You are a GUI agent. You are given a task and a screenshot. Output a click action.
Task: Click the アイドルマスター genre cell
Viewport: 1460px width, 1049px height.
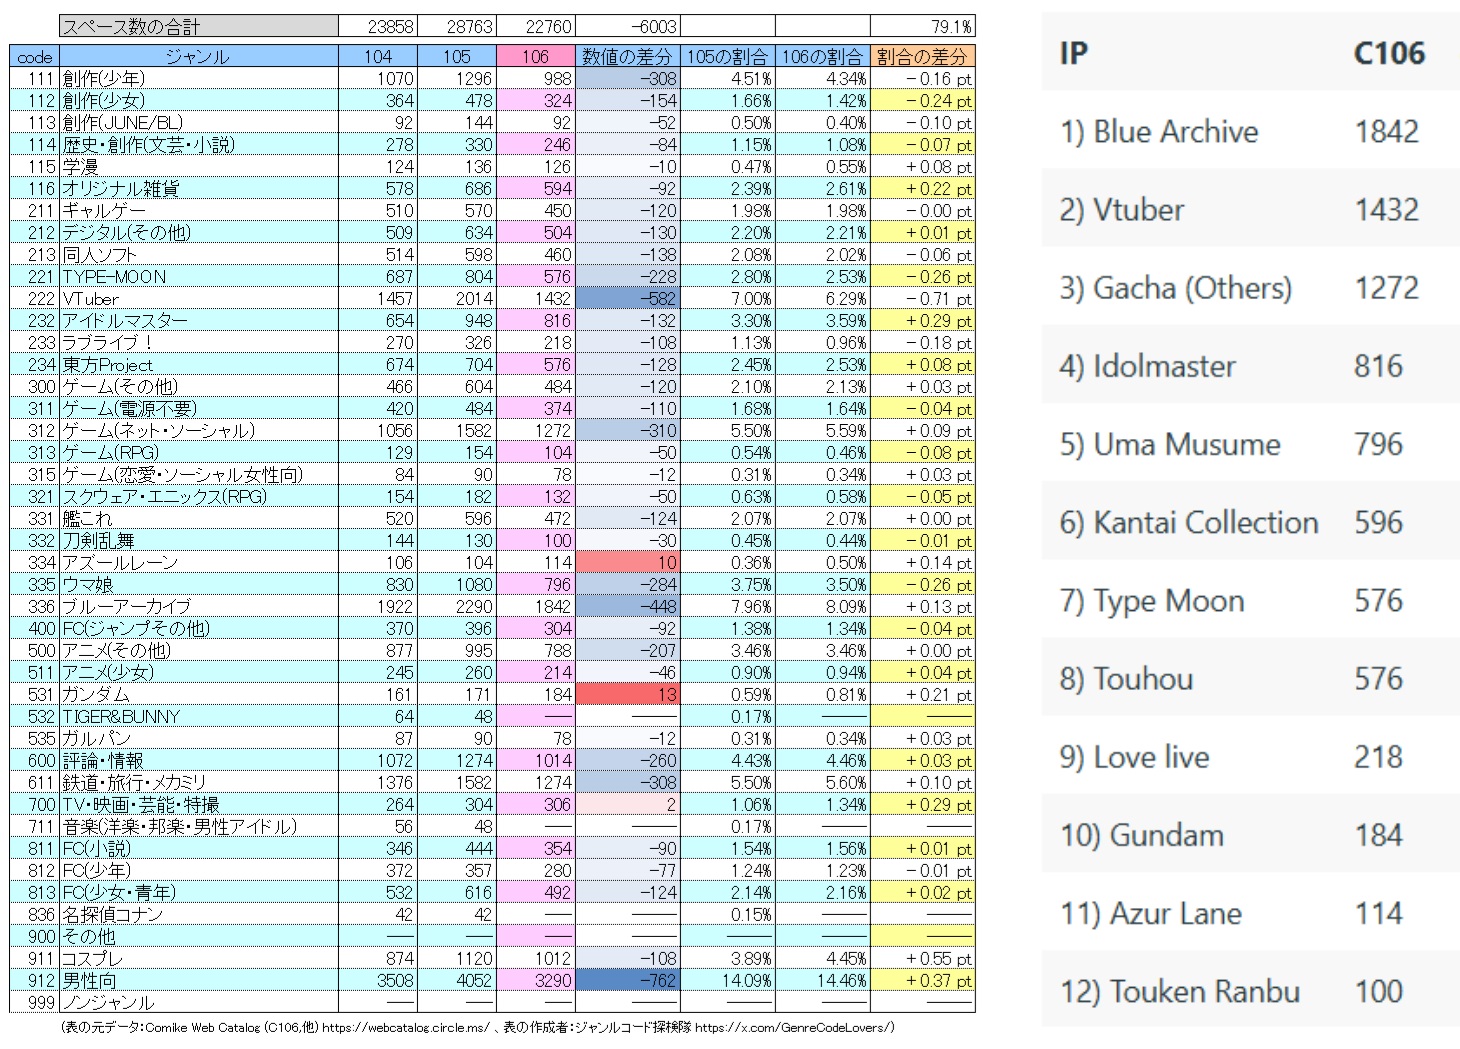(x=198, y=320)
